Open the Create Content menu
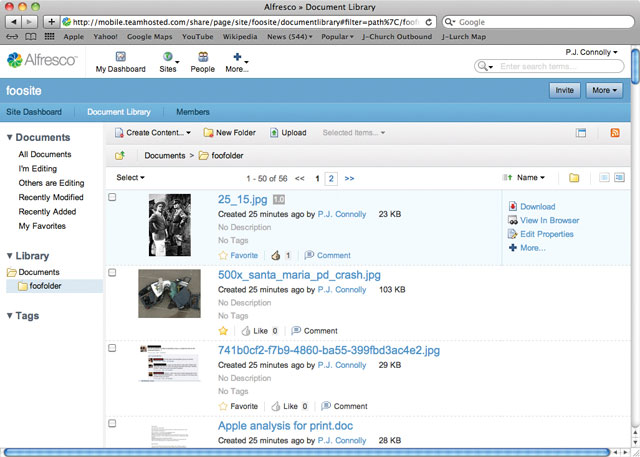 pos(153,133)
